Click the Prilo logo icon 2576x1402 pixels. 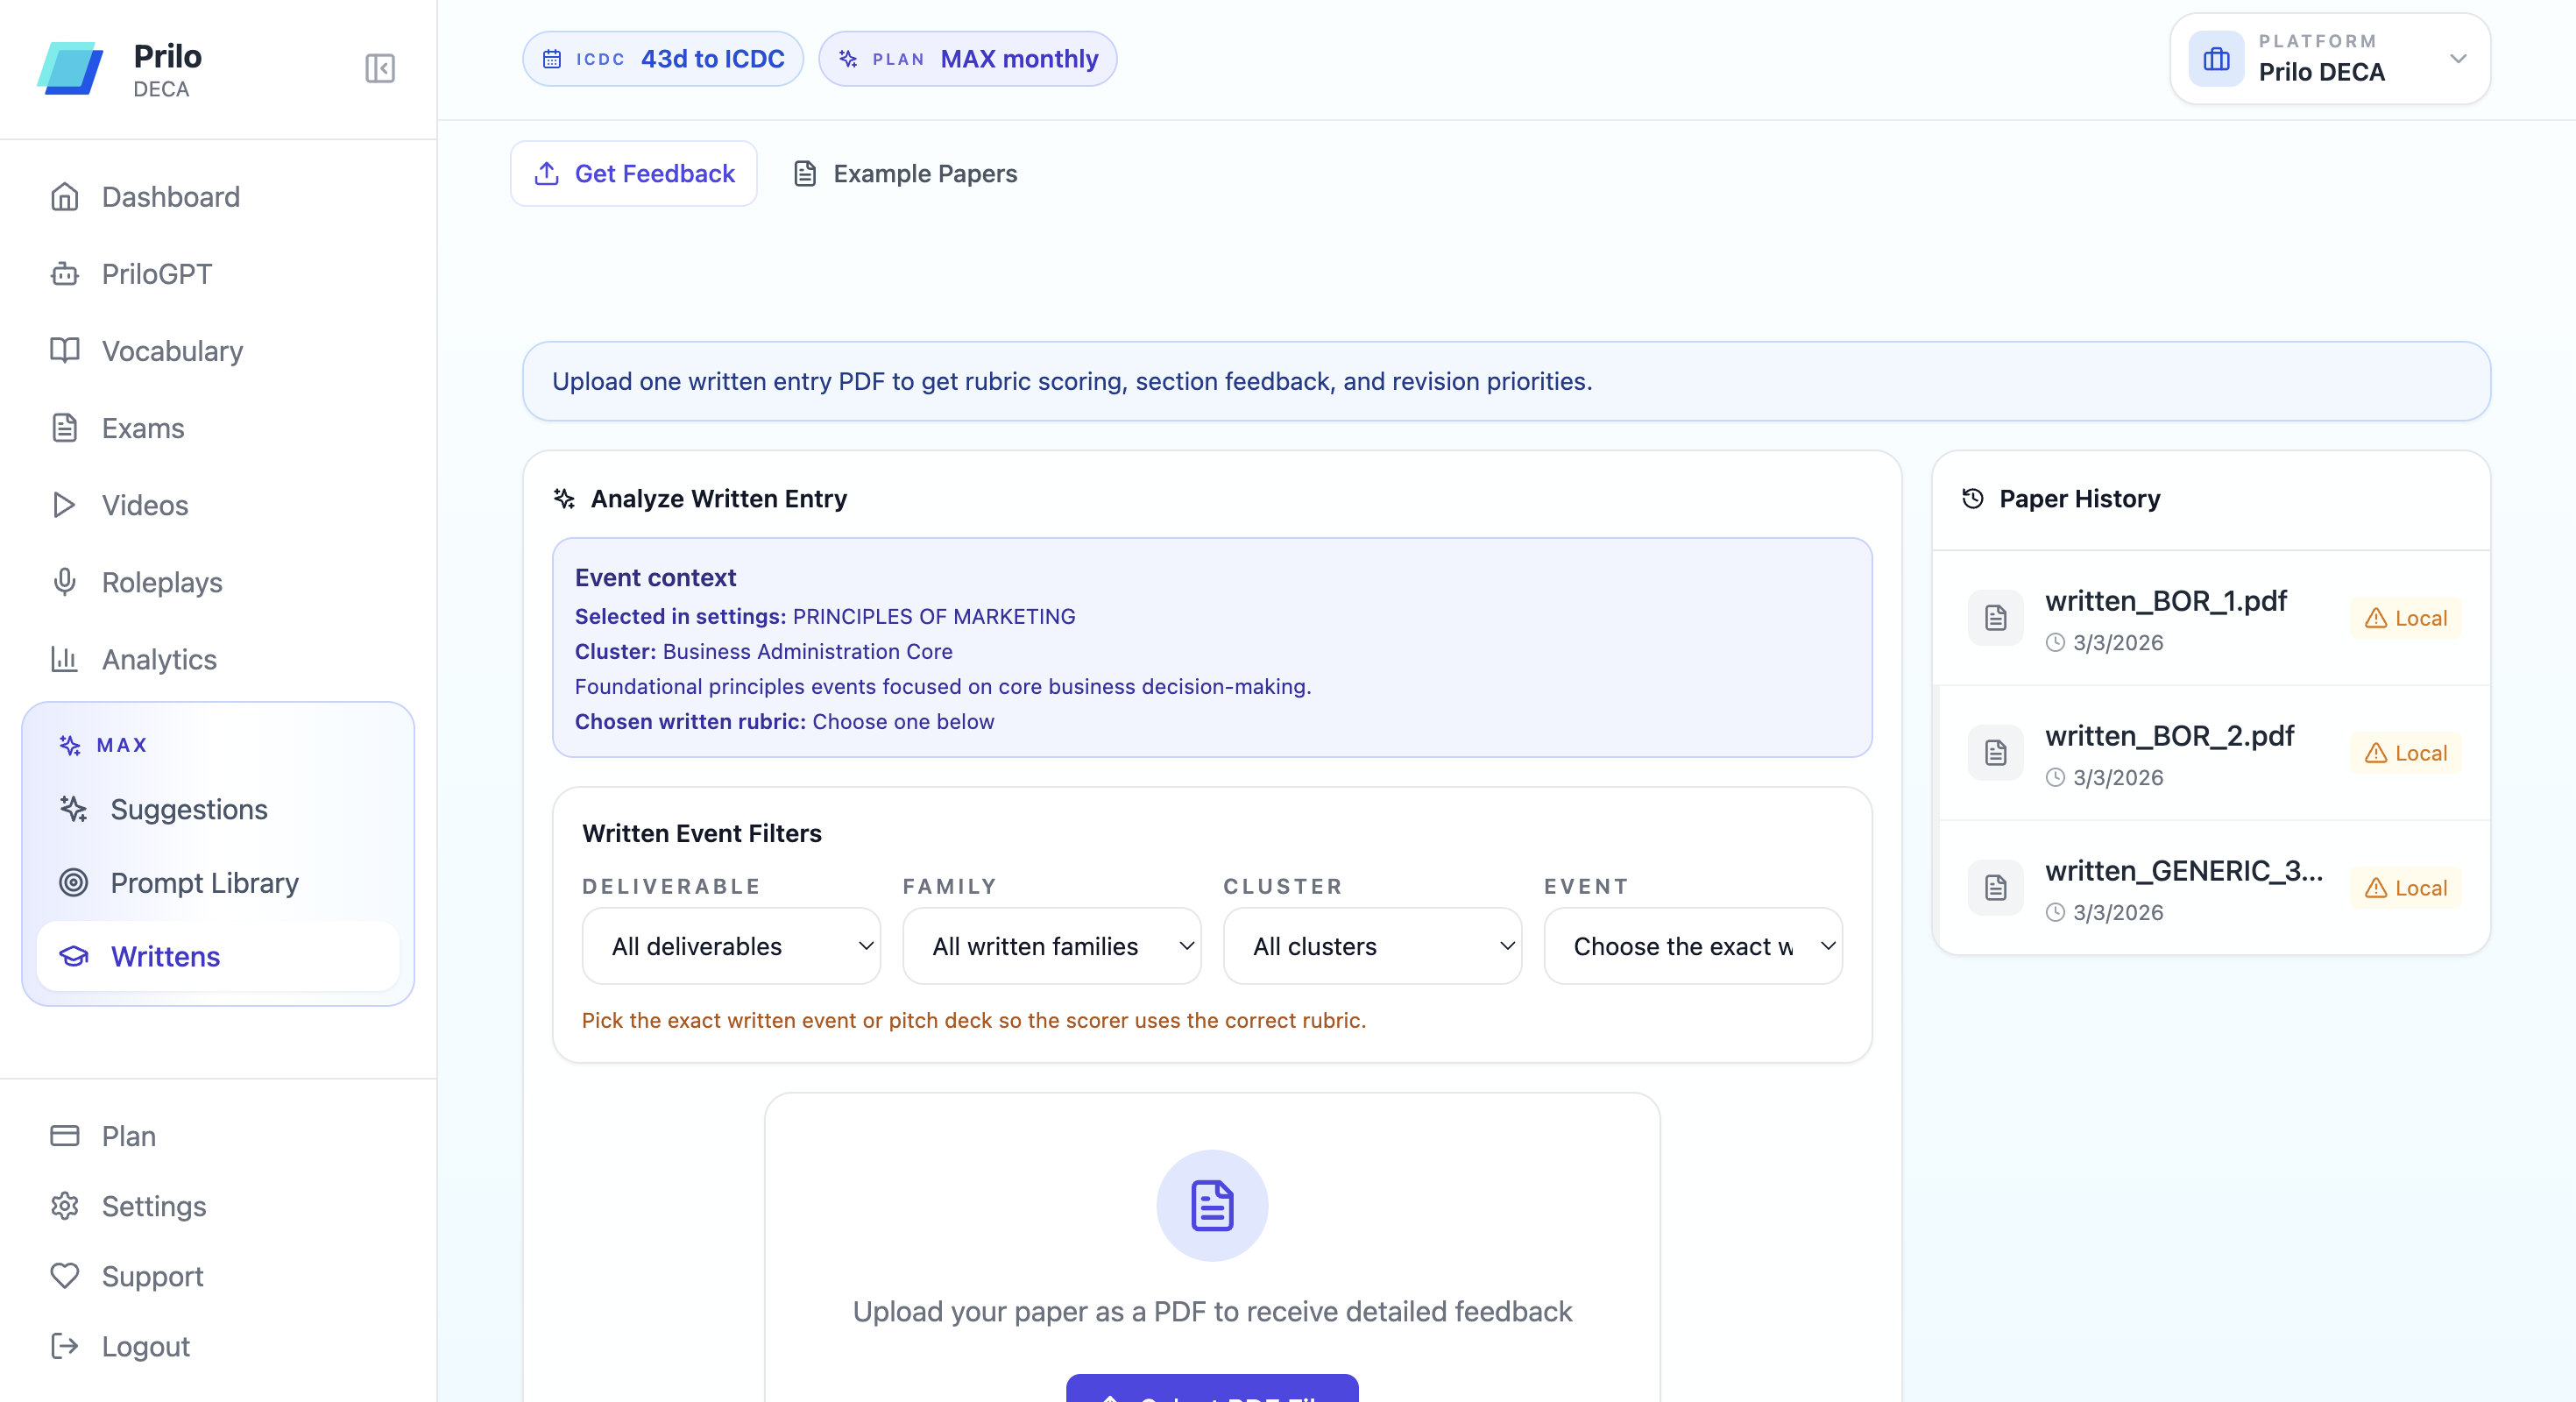point(70,68)
